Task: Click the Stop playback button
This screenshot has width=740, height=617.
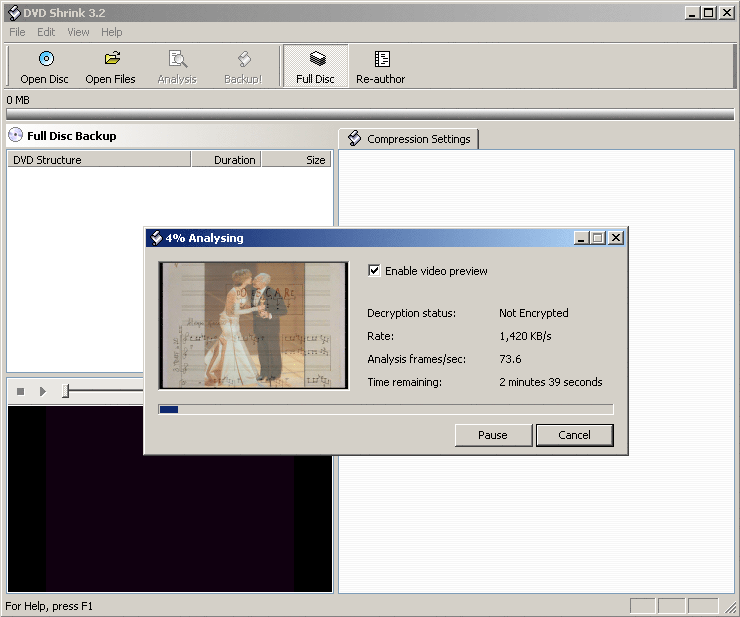Action: [x=20, y=391]
